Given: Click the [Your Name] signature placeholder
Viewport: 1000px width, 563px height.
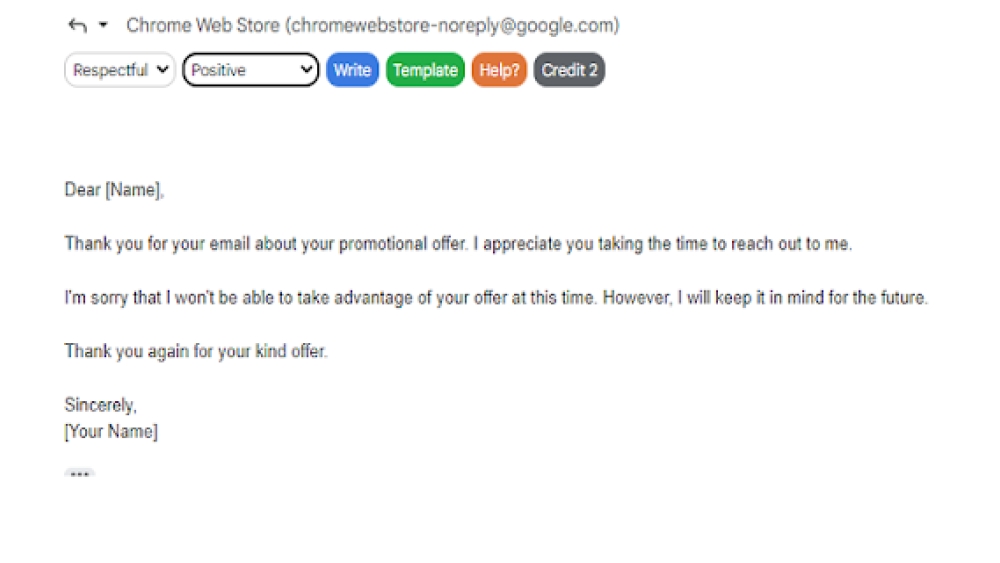Looking at the screenshot, I should 111,432.
